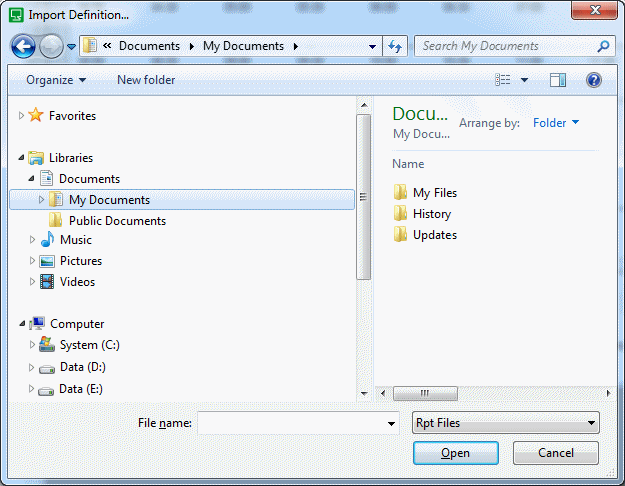Viewport: 625px width, 486px height.
Task: Click the Back navigation arrow button
Action: (24, 46)
